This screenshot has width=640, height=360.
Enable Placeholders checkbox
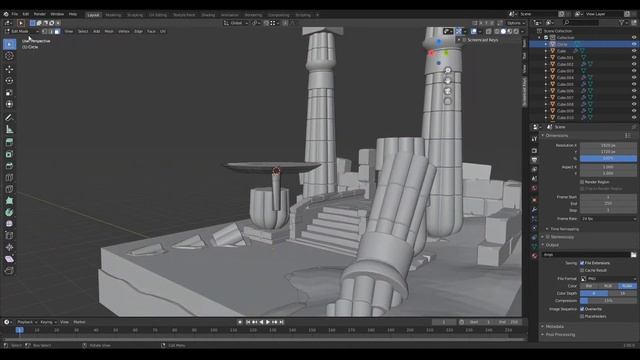[x=582, y=316]
